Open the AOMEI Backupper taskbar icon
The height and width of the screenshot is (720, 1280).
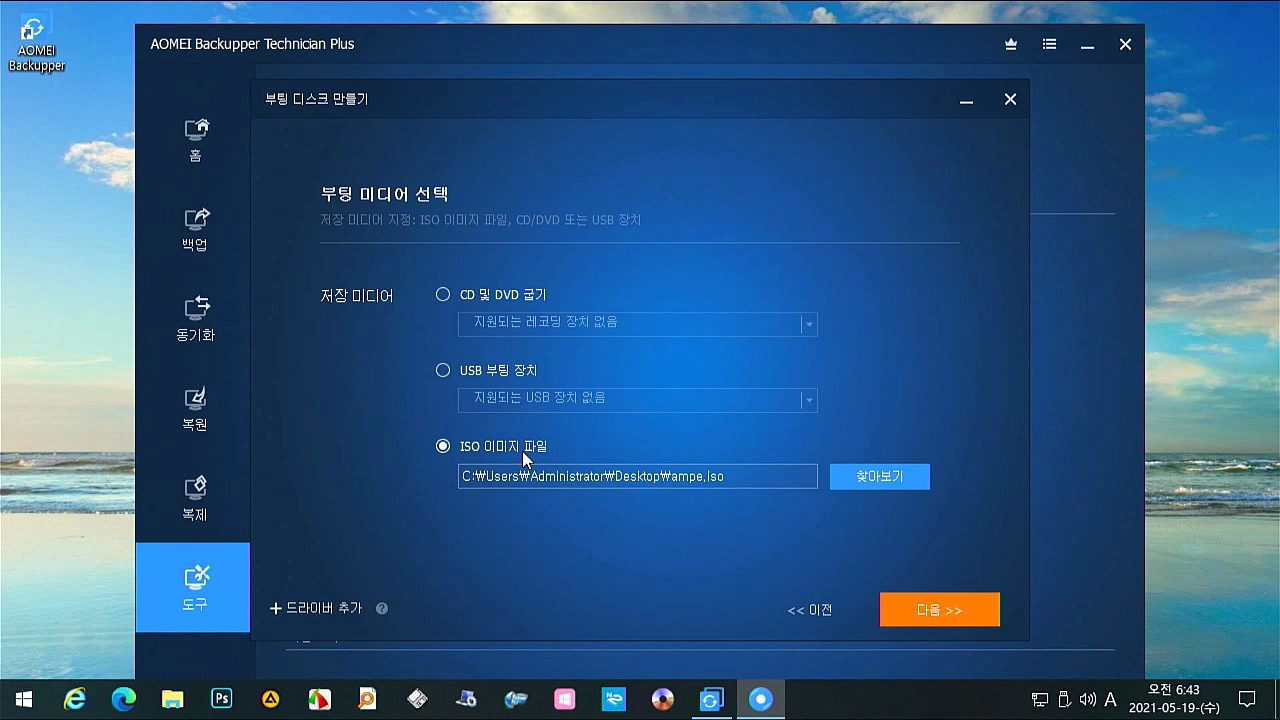711,699
